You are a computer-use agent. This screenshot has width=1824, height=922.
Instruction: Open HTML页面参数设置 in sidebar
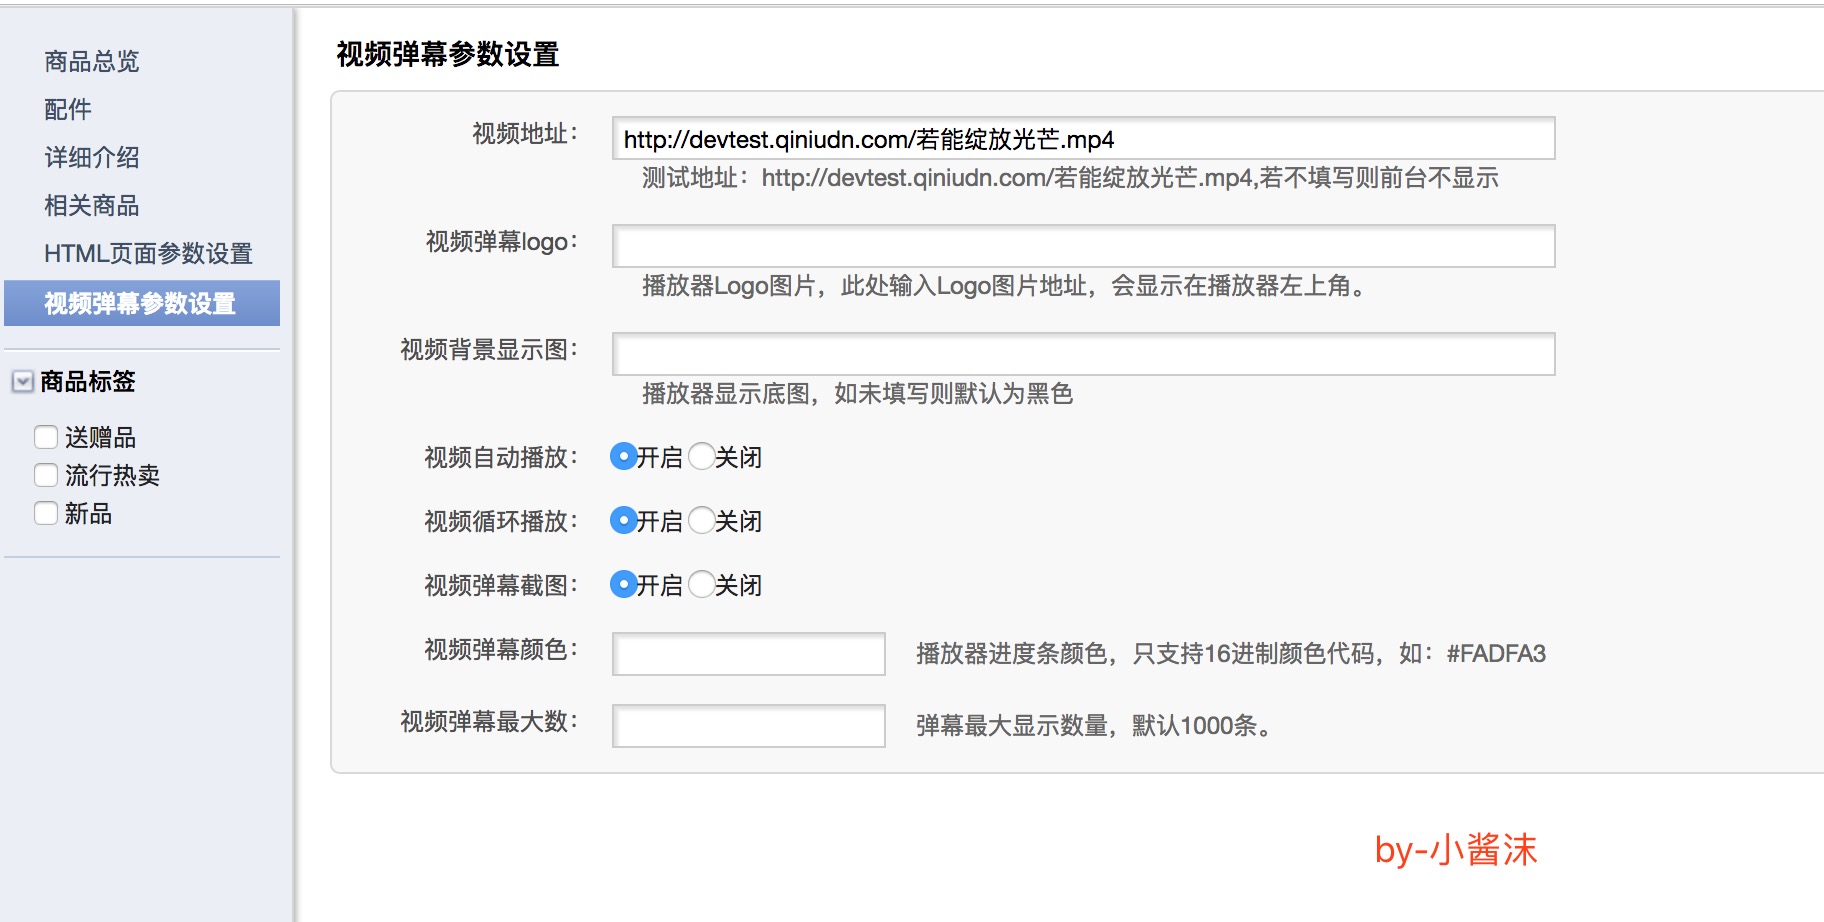[x=148, y=254]
